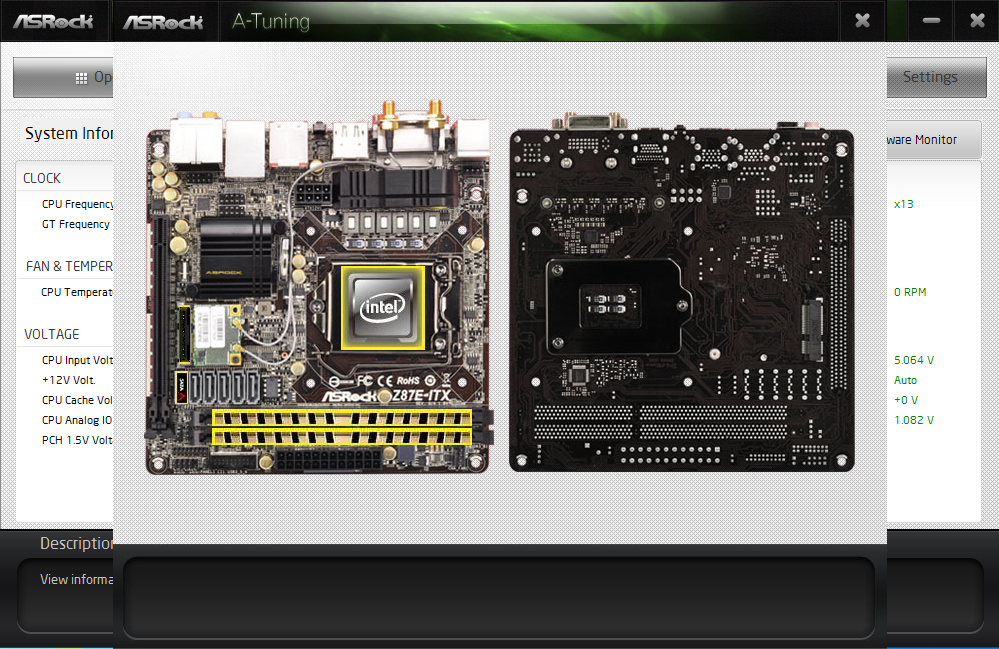
Task: Select the highlighted Intel CPU on the board
Action: (x=383, y=308)
